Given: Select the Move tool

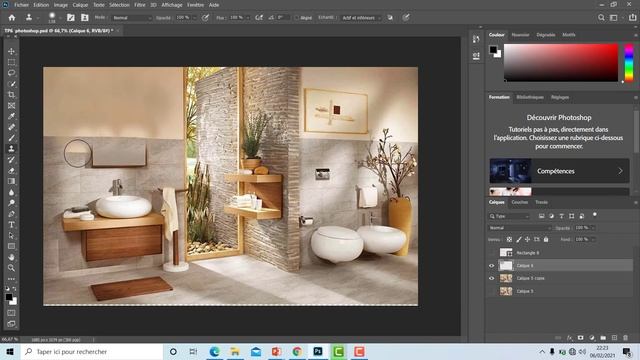Looking at the screenshot, I should (11, 51).
